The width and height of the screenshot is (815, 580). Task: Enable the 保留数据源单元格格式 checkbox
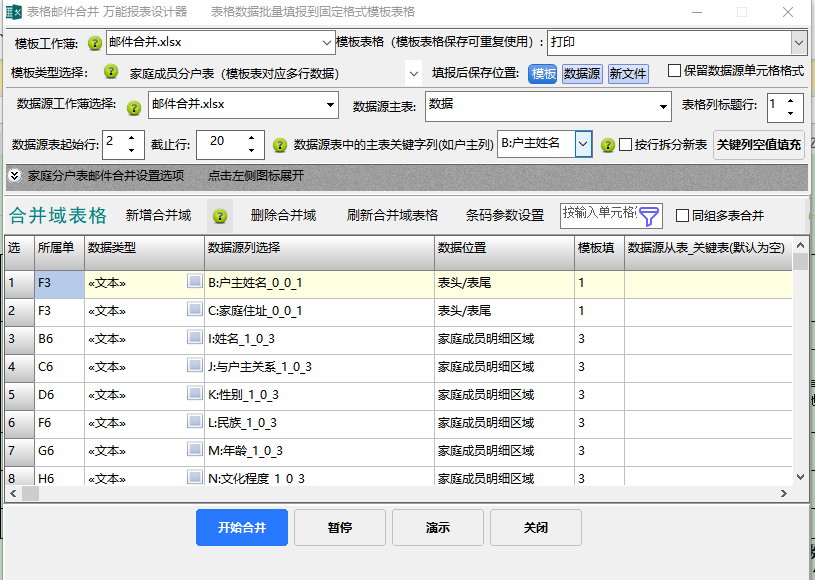point(674,71)
